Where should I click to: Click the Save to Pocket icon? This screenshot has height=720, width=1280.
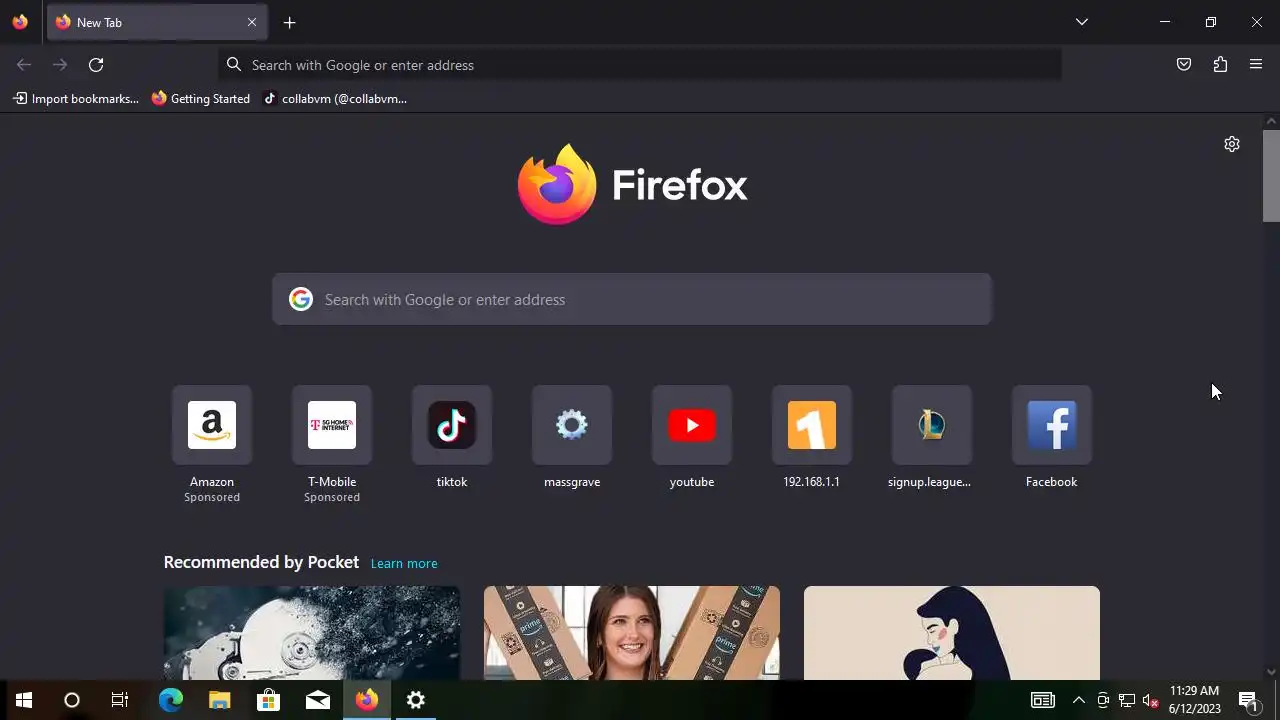click(1184, 65)
